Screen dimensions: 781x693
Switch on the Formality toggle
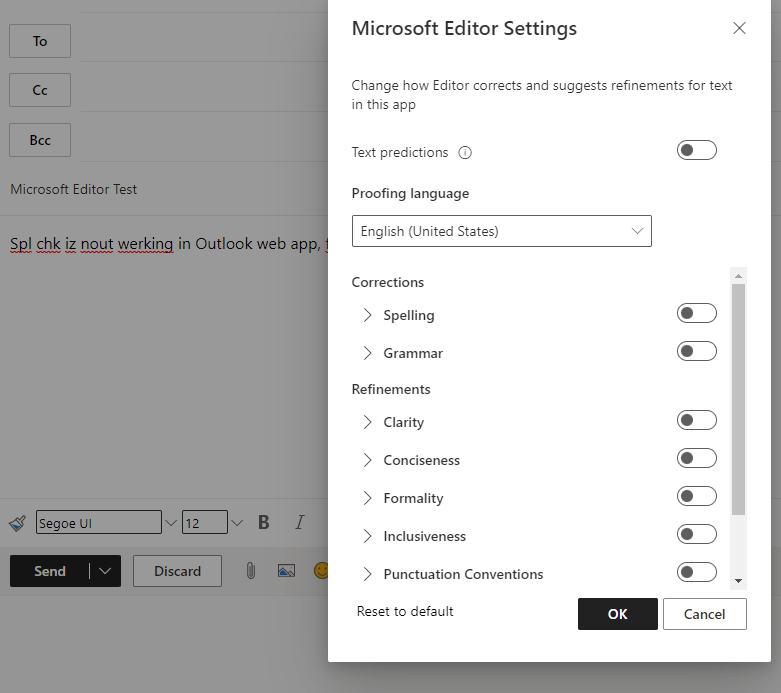pos(696,496)
